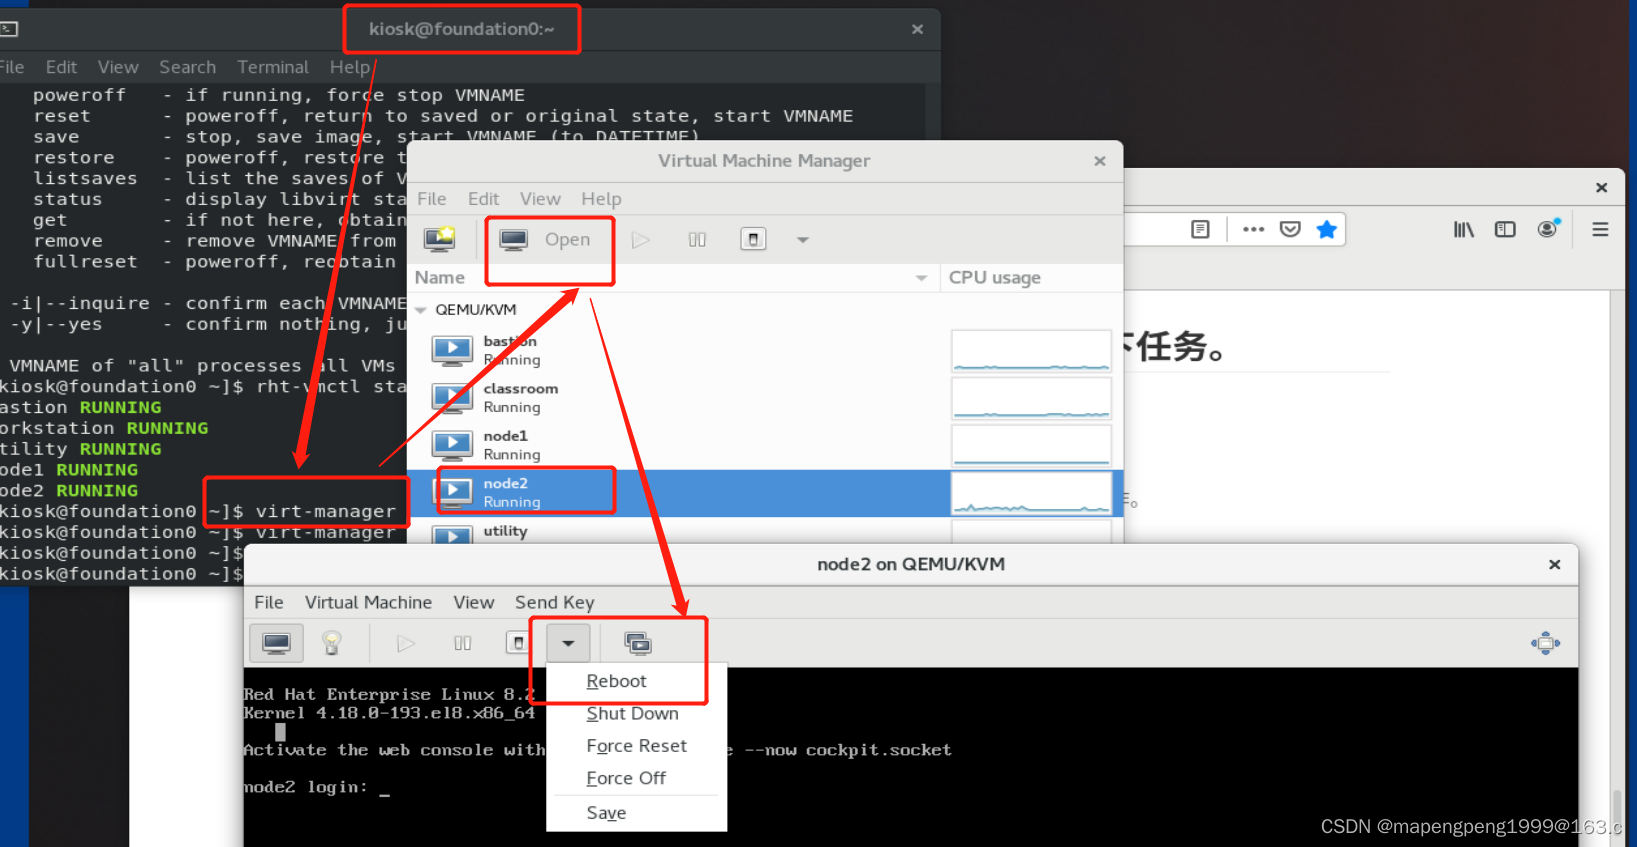Viewport: 1637px width, 847px height.
Task: Click the blue bookmark star icon
Action: click(1327, 229)
